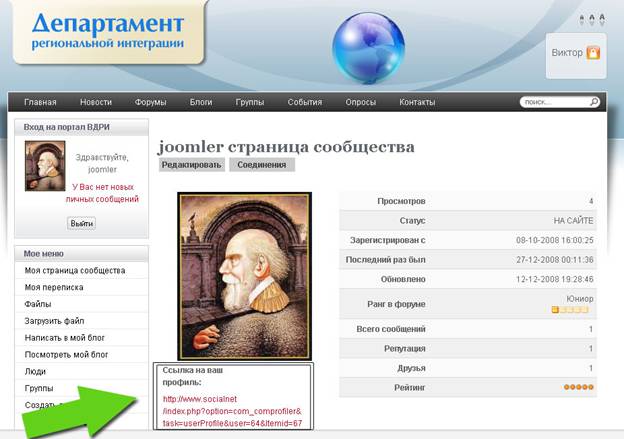
Task: Click the Соединения tab button
Action: [262, 165]
